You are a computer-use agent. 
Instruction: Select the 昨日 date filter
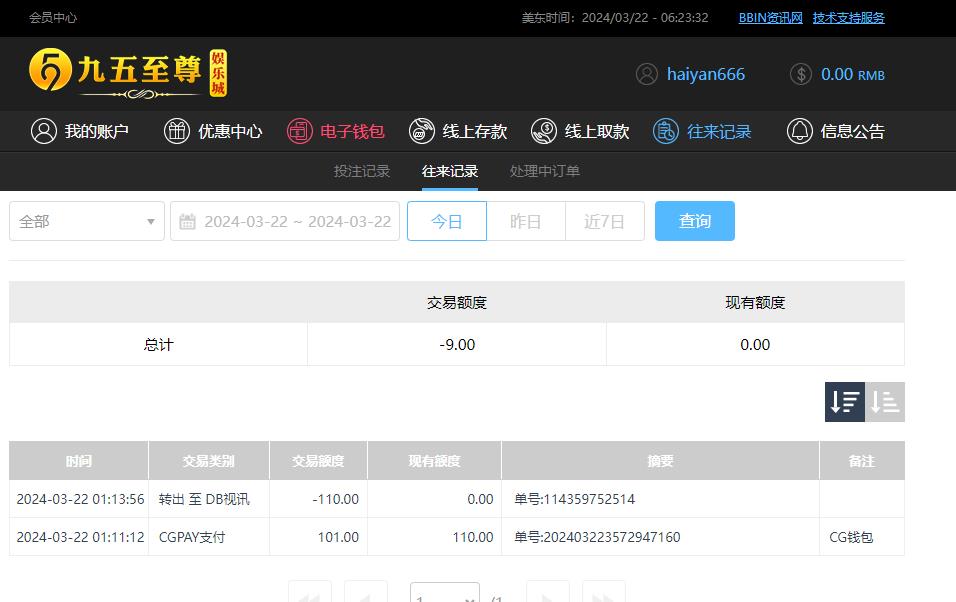tap(526, 221)
